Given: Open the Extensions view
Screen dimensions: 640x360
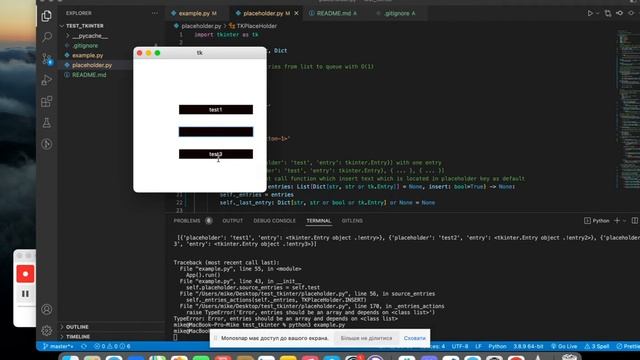Looking at the screenshot, I should pos(47,101).
